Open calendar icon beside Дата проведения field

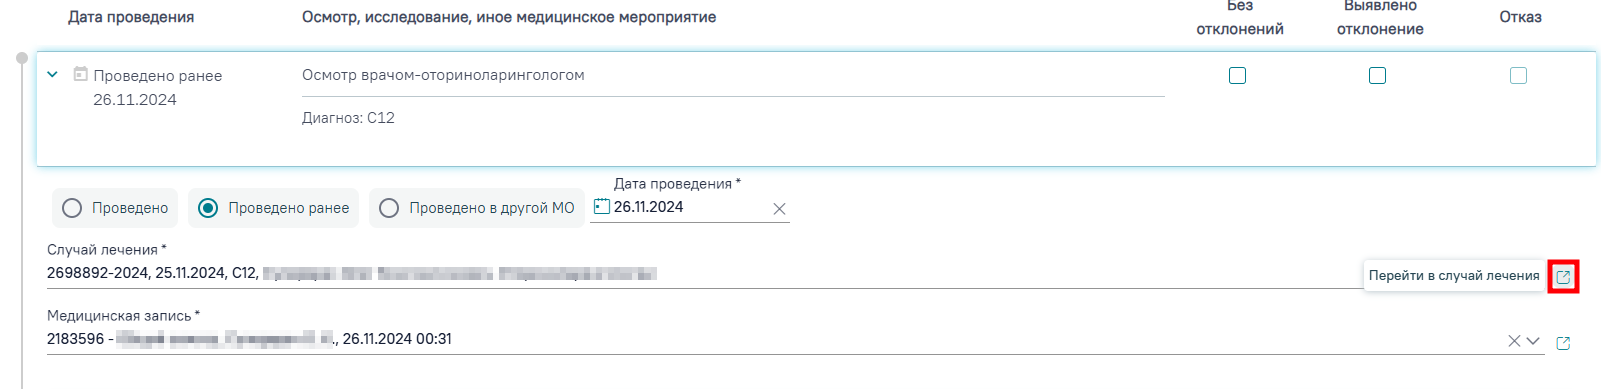tap(602, 206)
